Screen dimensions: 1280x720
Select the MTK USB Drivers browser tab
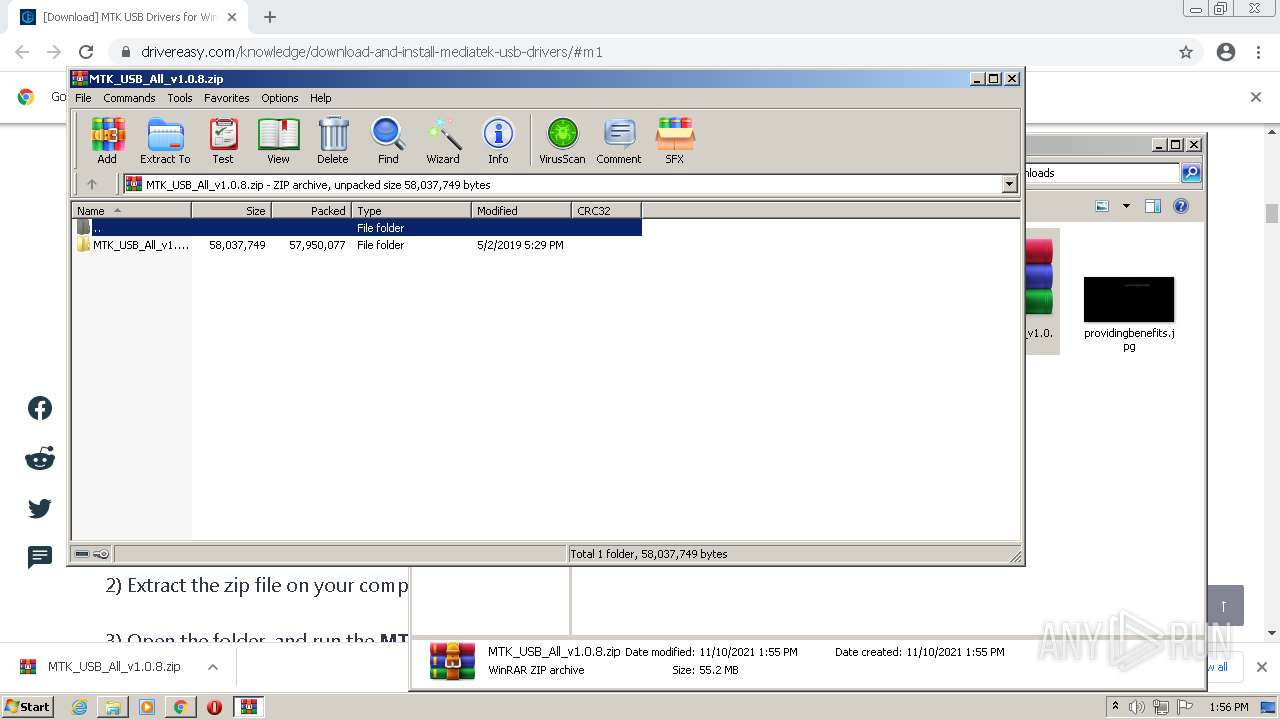pyautogui.click(x=129, y=17)
